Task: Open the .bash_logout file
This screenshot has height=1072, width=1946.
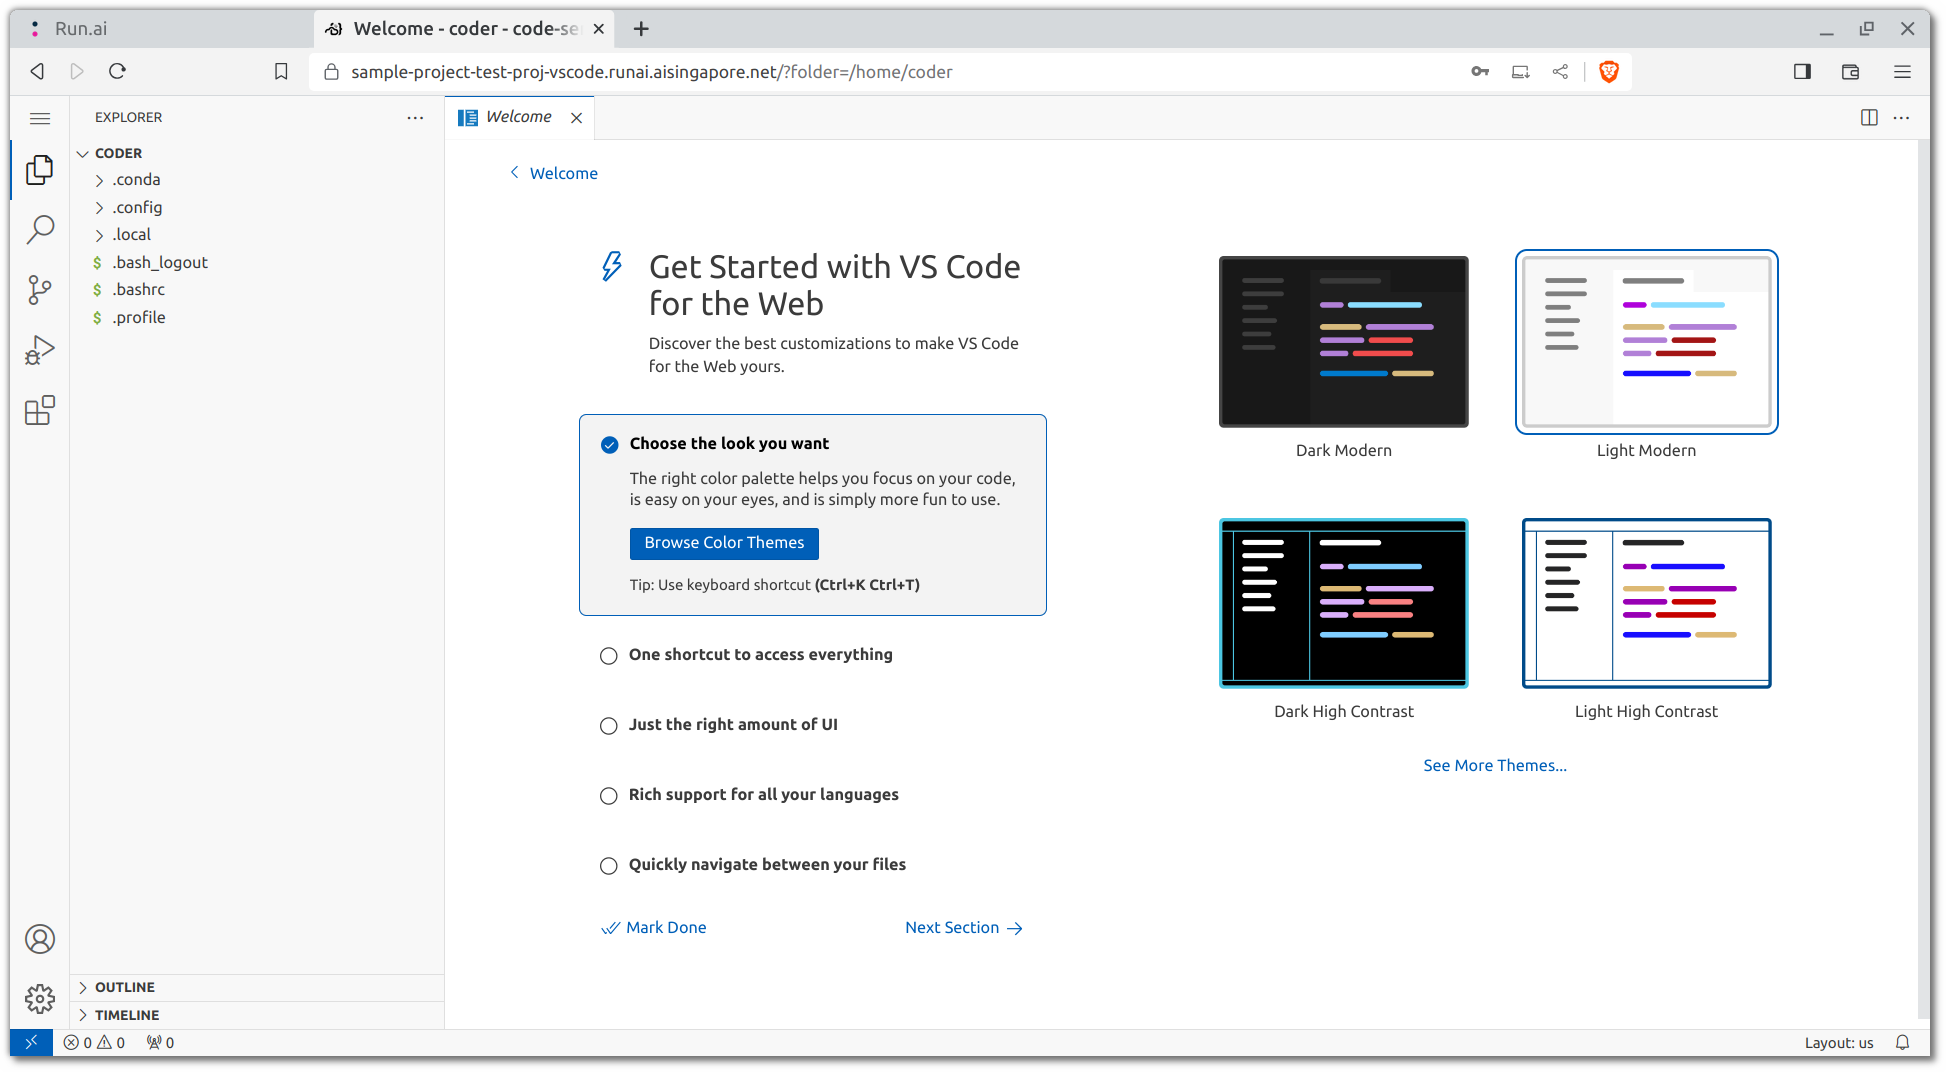Action: pyautogui.click(x=257, y=263)
